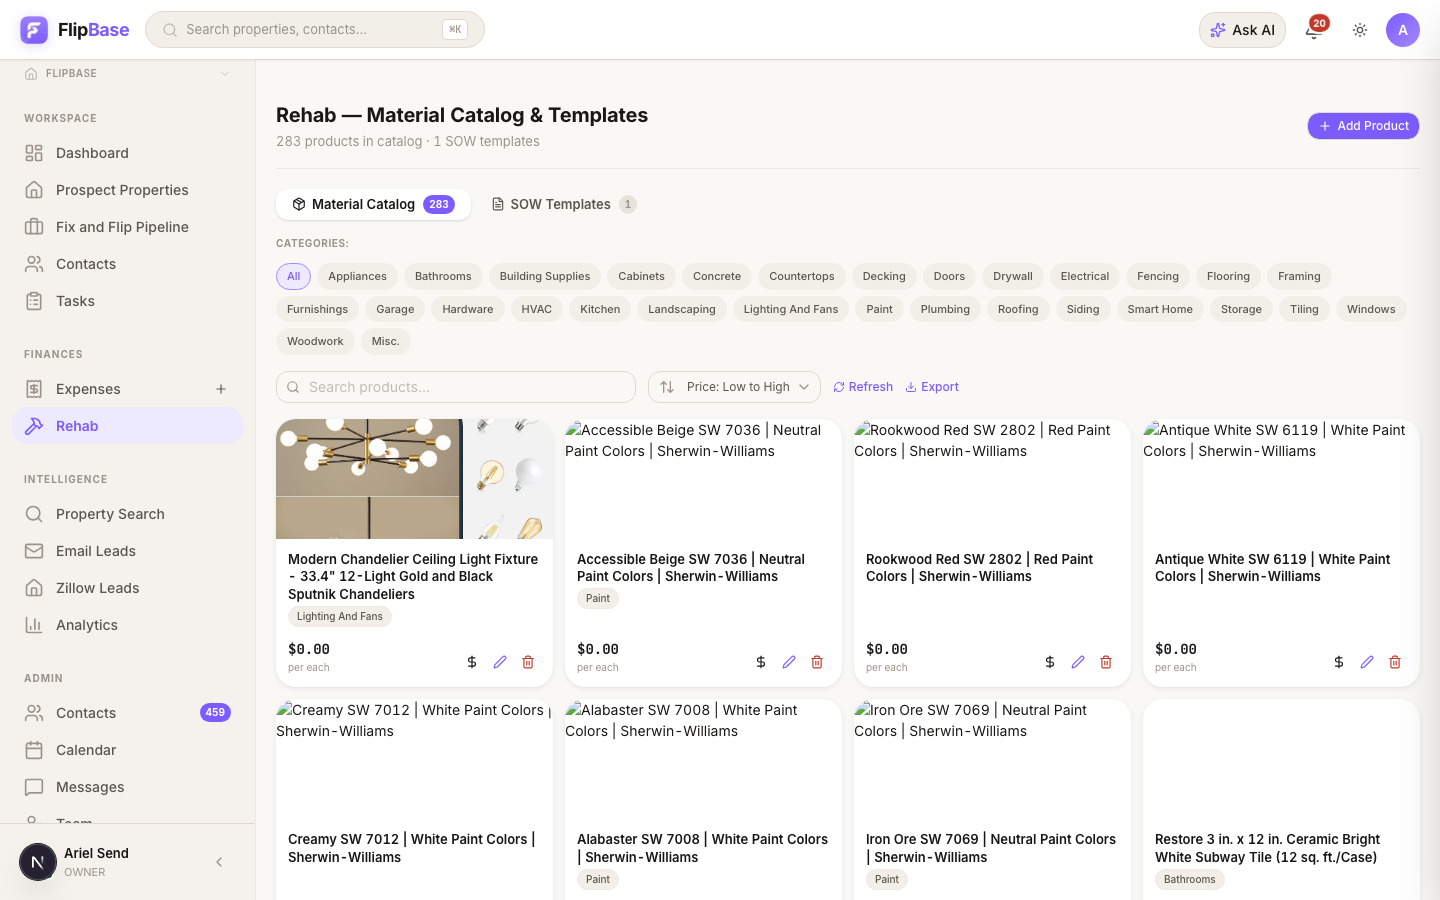The image size is (1440, 900).
Task: Filter by Cabinets category
Action: pyautogui.click(x=641, y=276)
